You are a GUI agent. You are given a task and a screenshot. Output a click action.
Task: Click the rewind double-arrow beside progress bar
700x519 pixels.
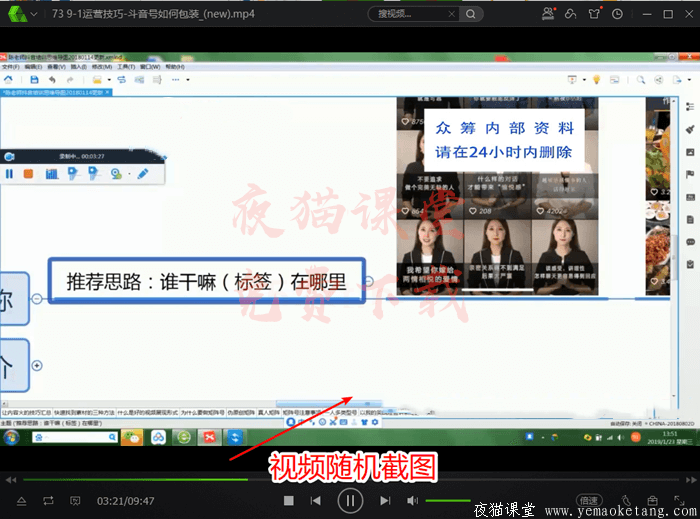click(11, 480)
